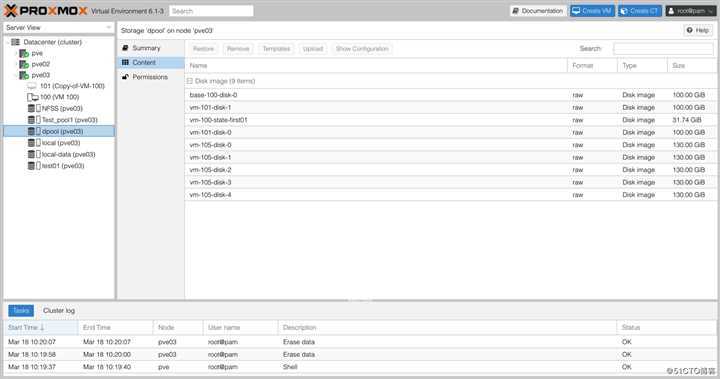
Task: Select test01 (pve03) storage
Action: [63, 166]
